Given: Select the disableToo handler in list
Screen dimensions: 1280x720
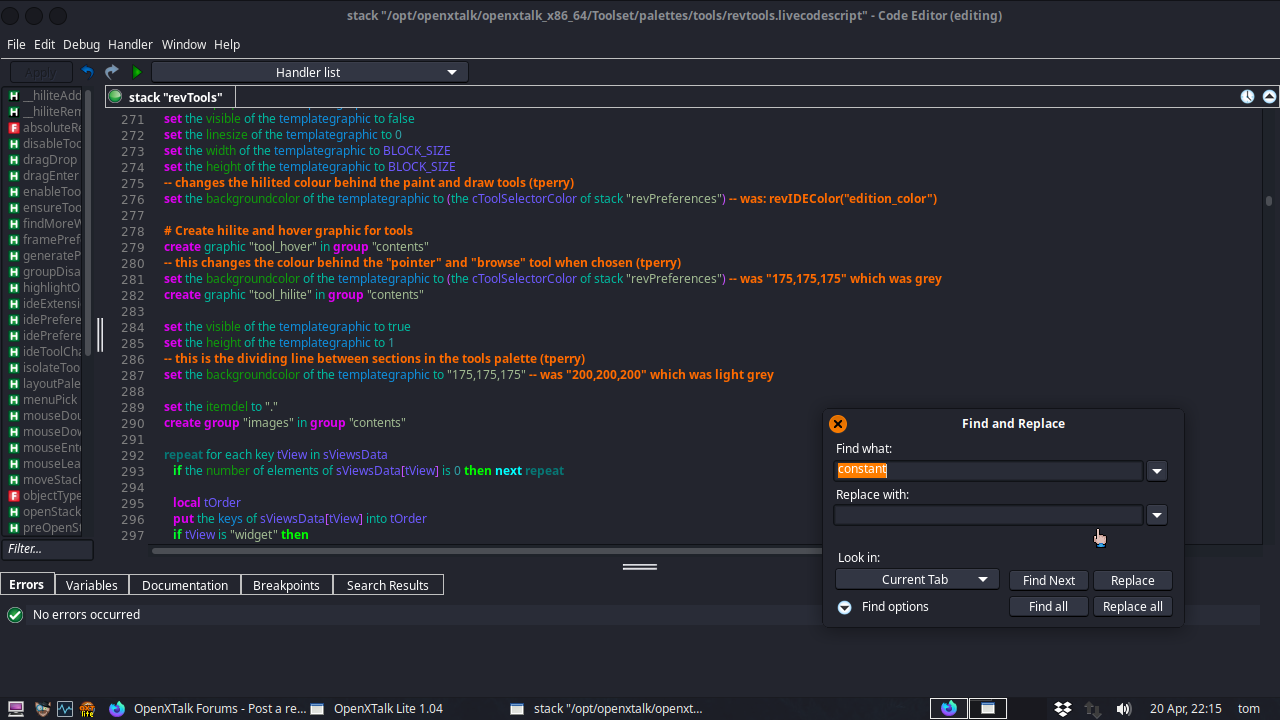Looking at the screenshot, I should tap(46, 143).
